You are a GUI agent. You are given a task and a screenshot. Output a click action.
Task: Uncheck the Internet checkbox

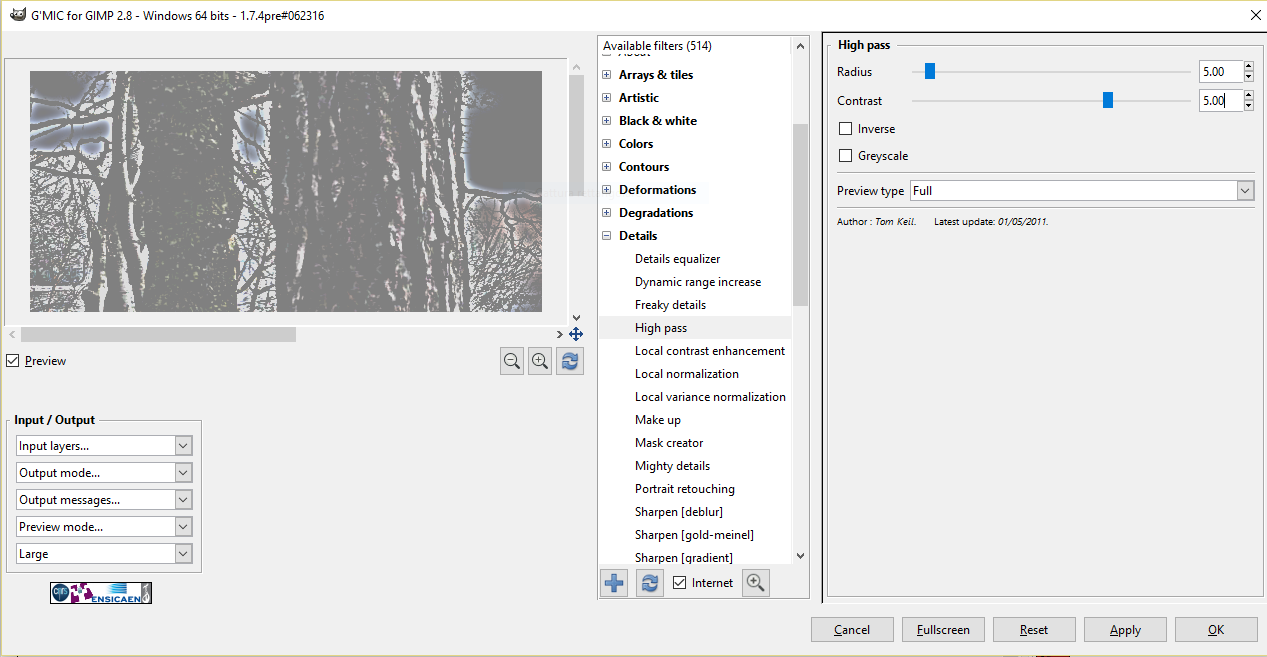[679, 583]
